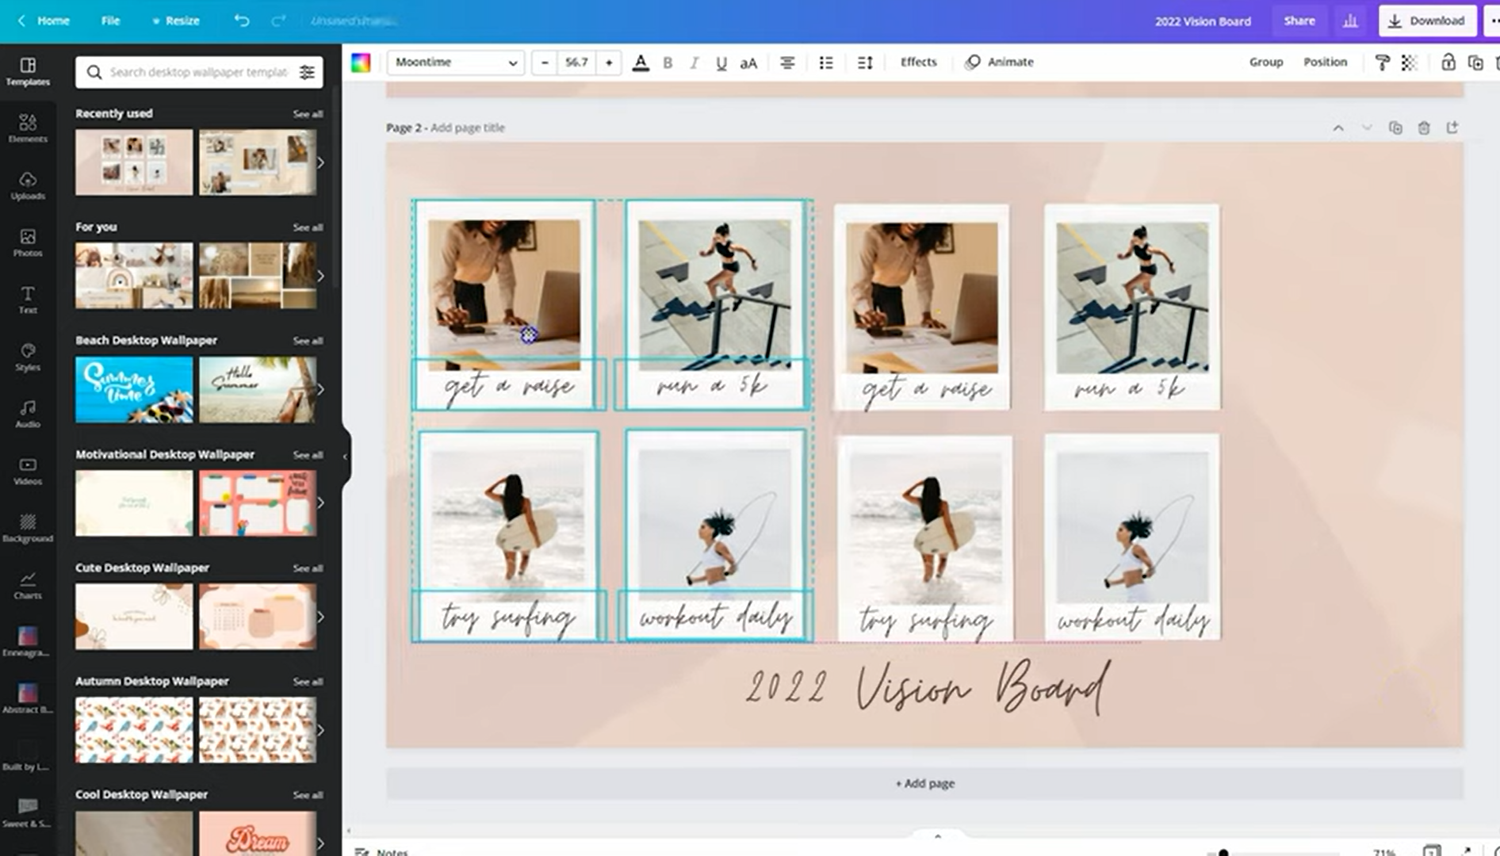The image size is (1500, 856).
Task: Click the Audio sidebar icon
Action: 28,412
